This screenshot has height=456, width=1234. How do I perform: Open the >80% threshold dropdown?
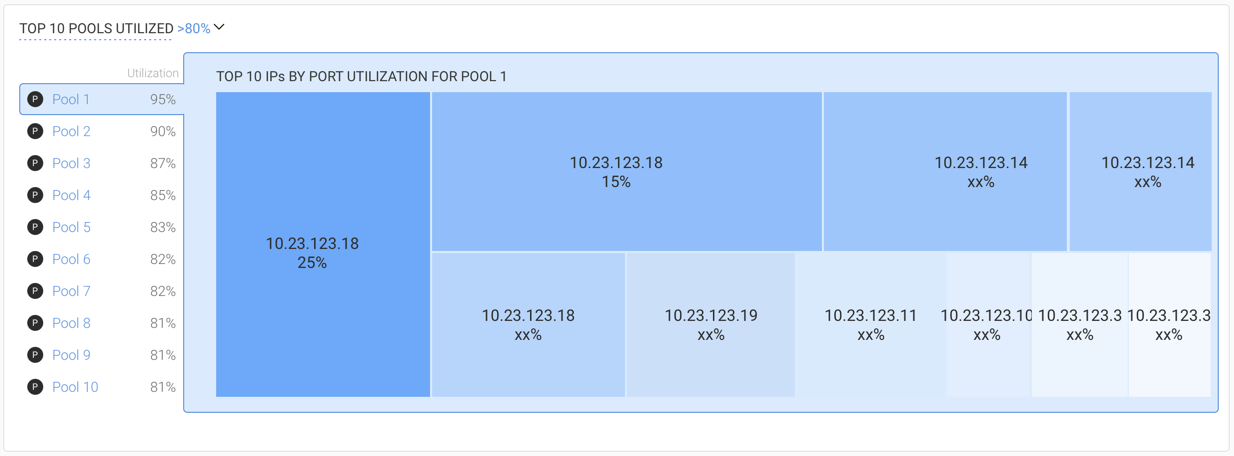pyautogui.click(x=201, y=28)
